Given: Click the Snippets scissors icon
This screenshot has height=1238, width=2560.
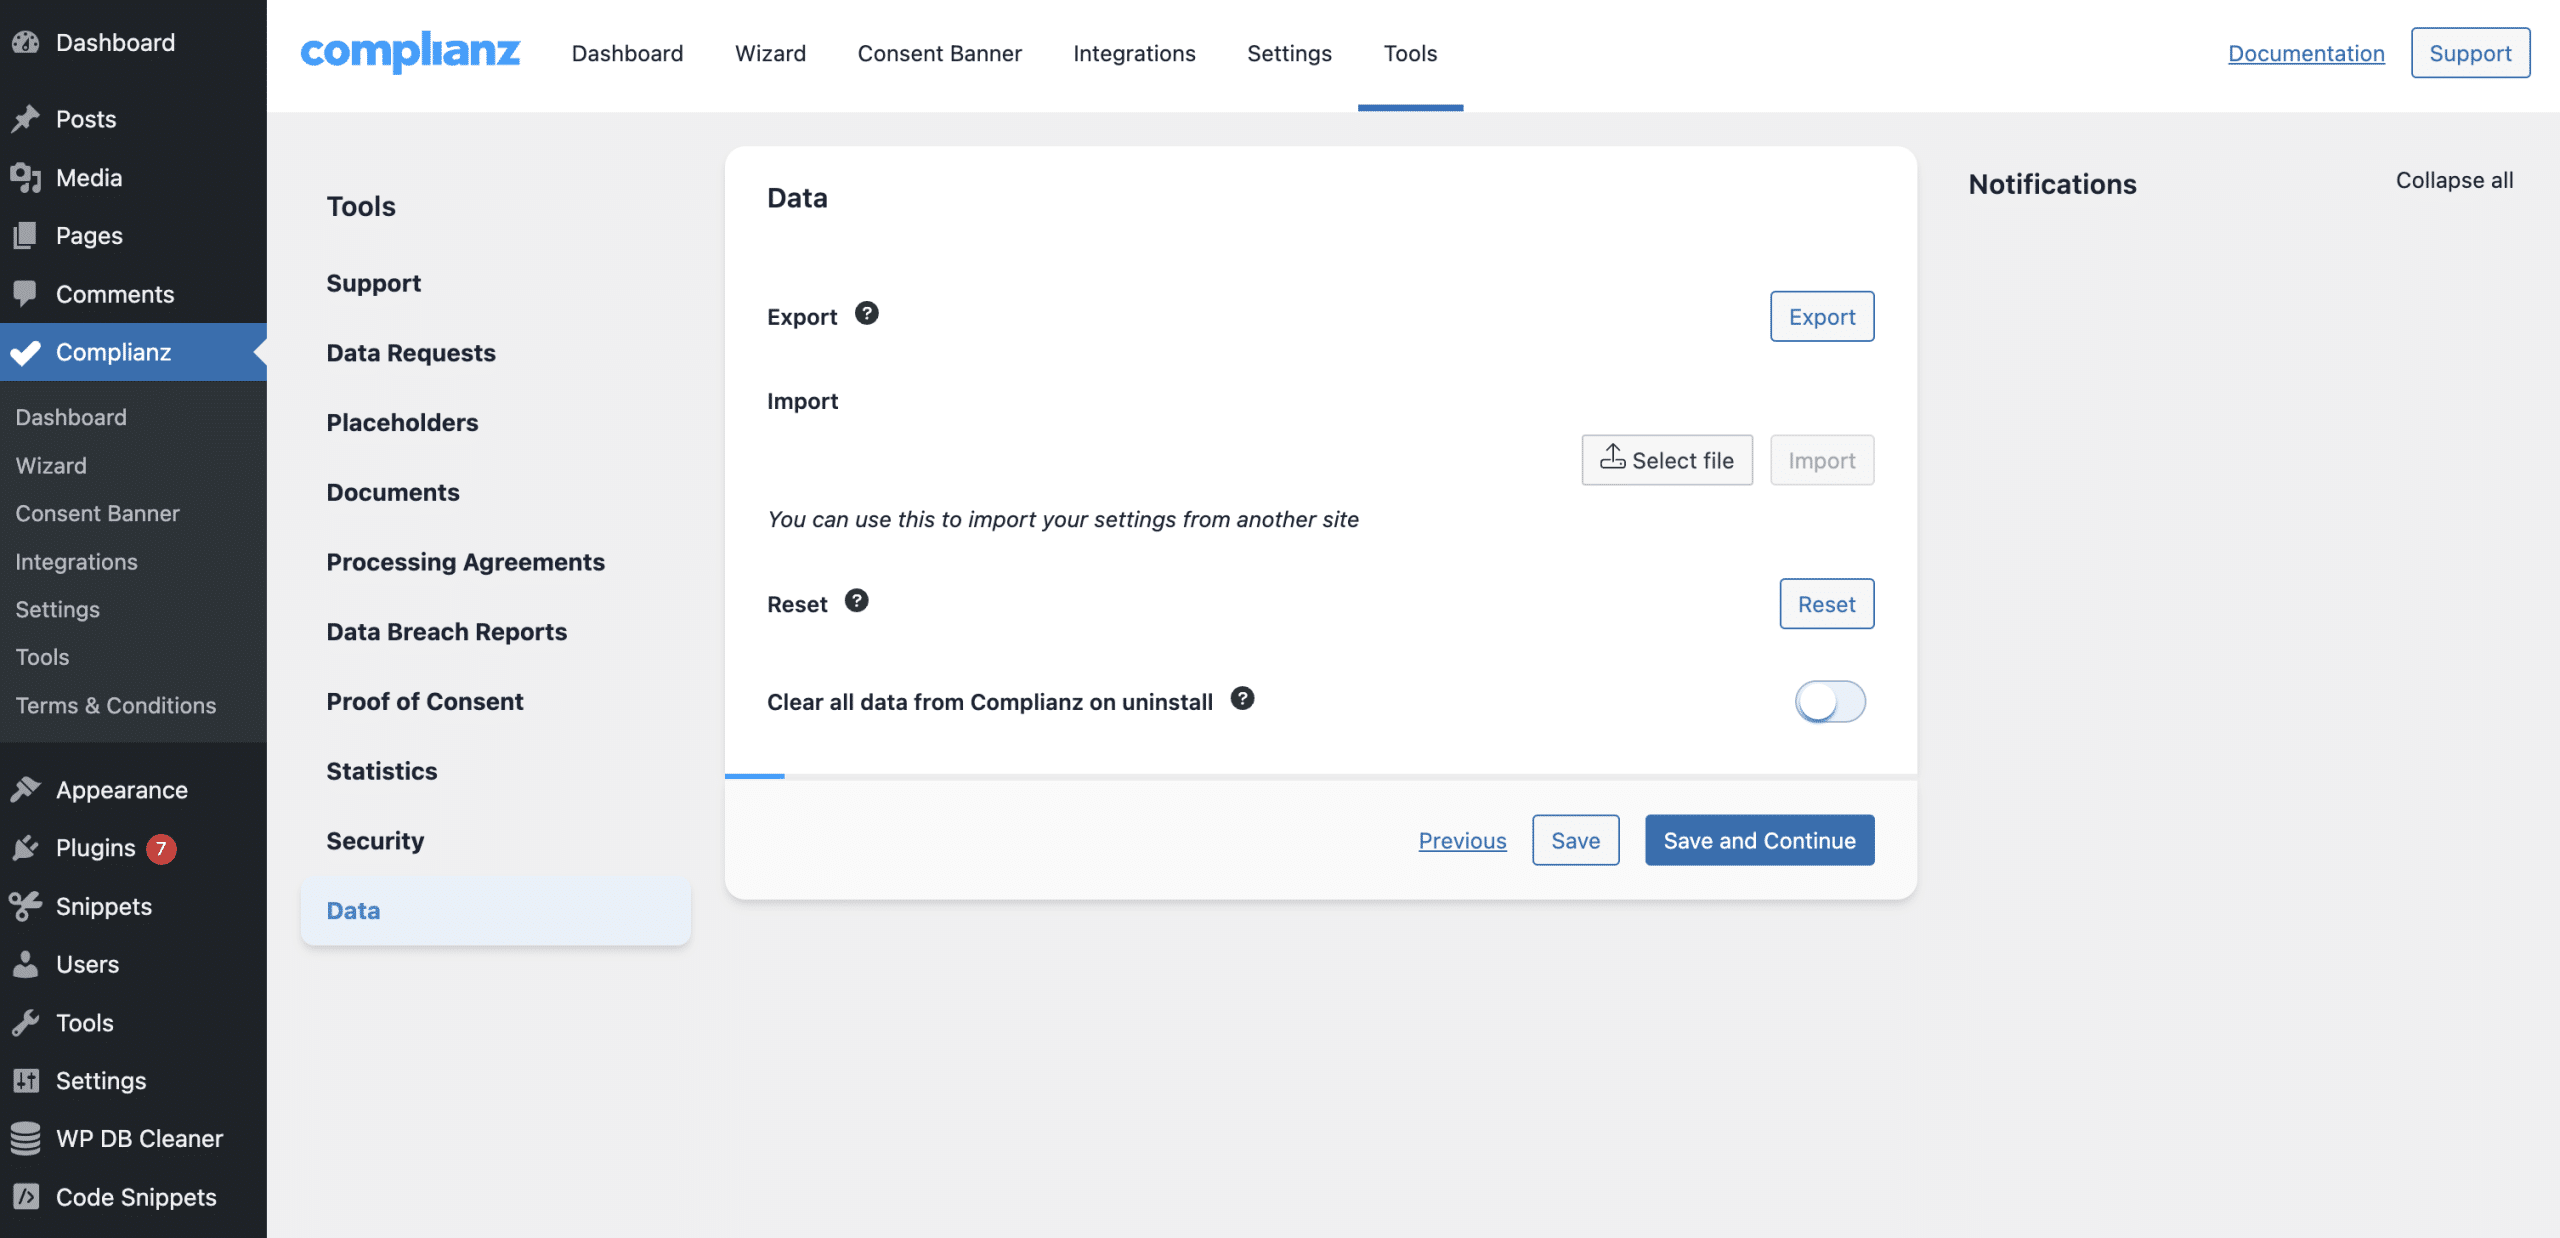Looking at the screenshot, I should pyautogui.click(x=26, y=905).
